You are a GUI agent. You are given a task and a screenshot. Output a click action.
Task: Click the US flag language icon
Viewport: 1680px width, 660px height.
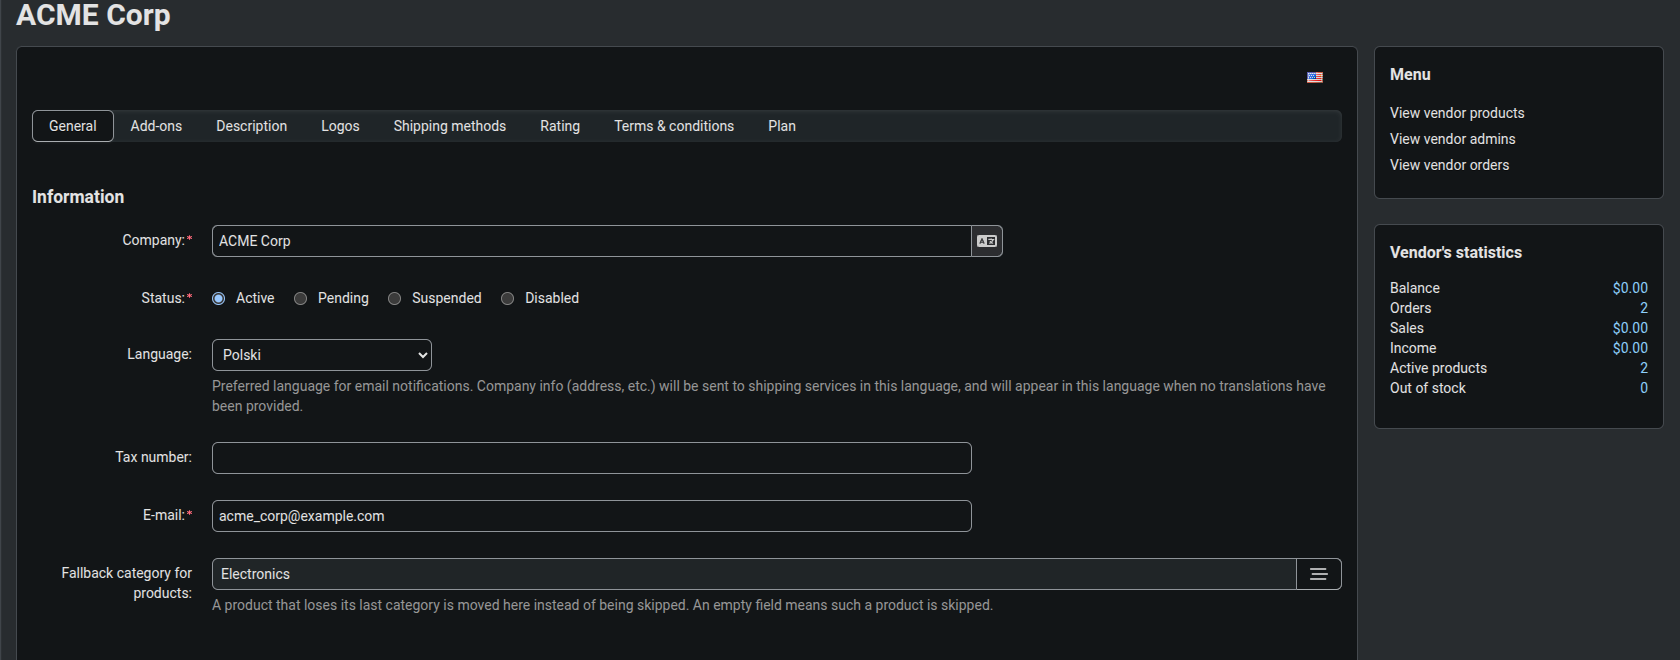pos(1315,77)
